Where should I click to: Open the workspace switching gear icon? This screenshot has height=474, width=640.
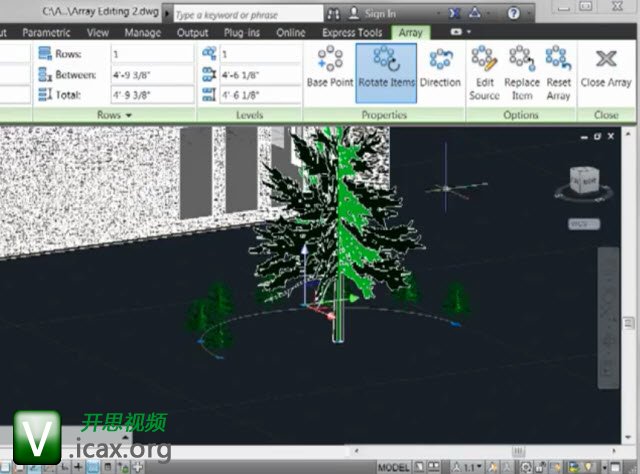pyautogui.click(x=526, y=467)
